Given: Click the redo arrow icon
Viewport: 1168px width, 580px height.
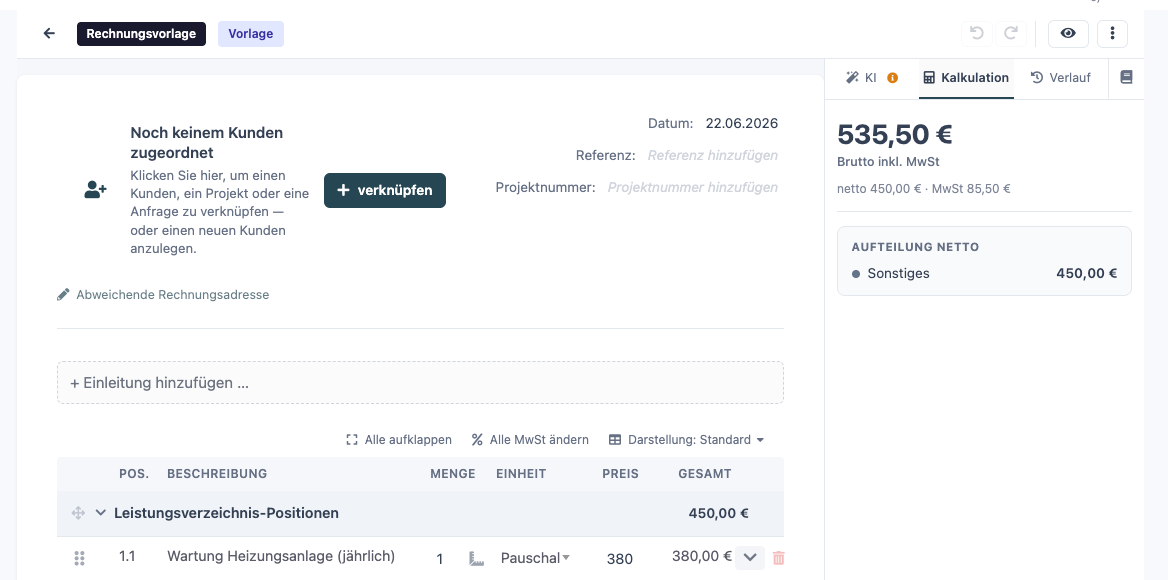Looking at the screenshot, I should click(x=1011, y=34).
